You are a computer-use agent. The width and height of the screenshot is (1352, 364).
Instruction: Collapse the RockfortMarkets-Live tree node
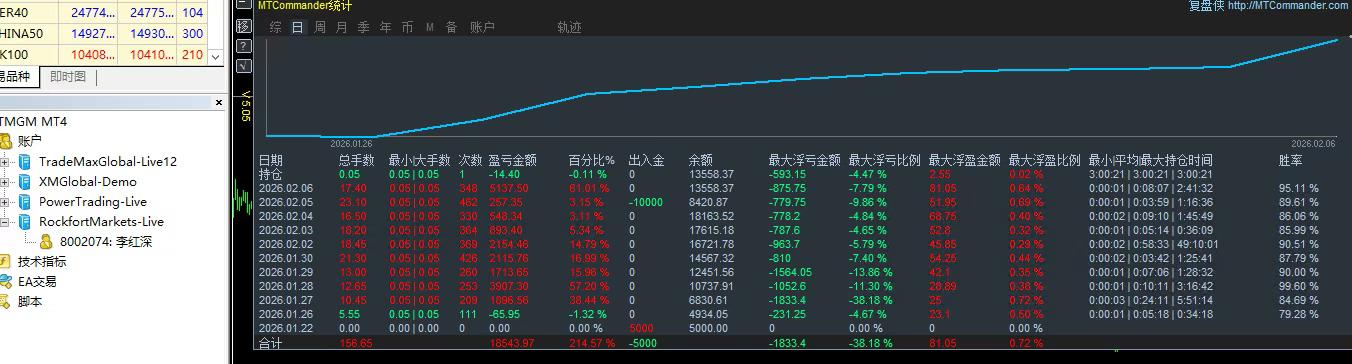(5, 222)
